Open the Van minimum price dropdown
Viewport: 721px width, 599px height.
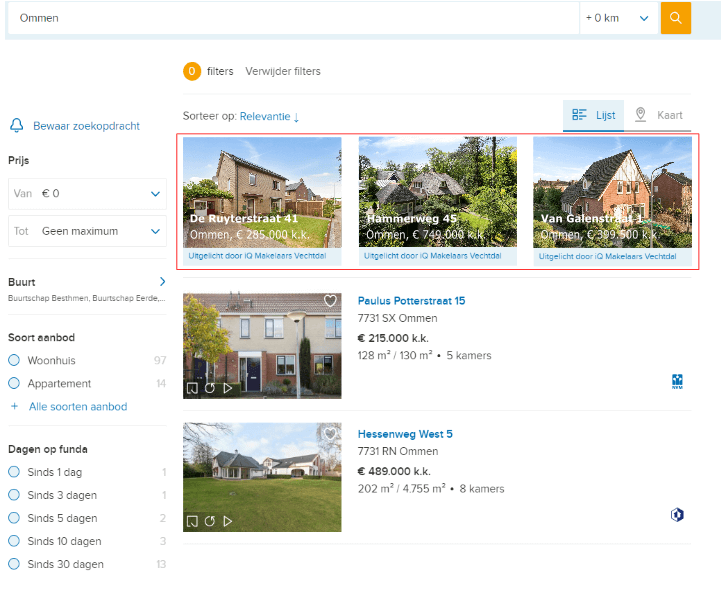click(x=87, y=194)
